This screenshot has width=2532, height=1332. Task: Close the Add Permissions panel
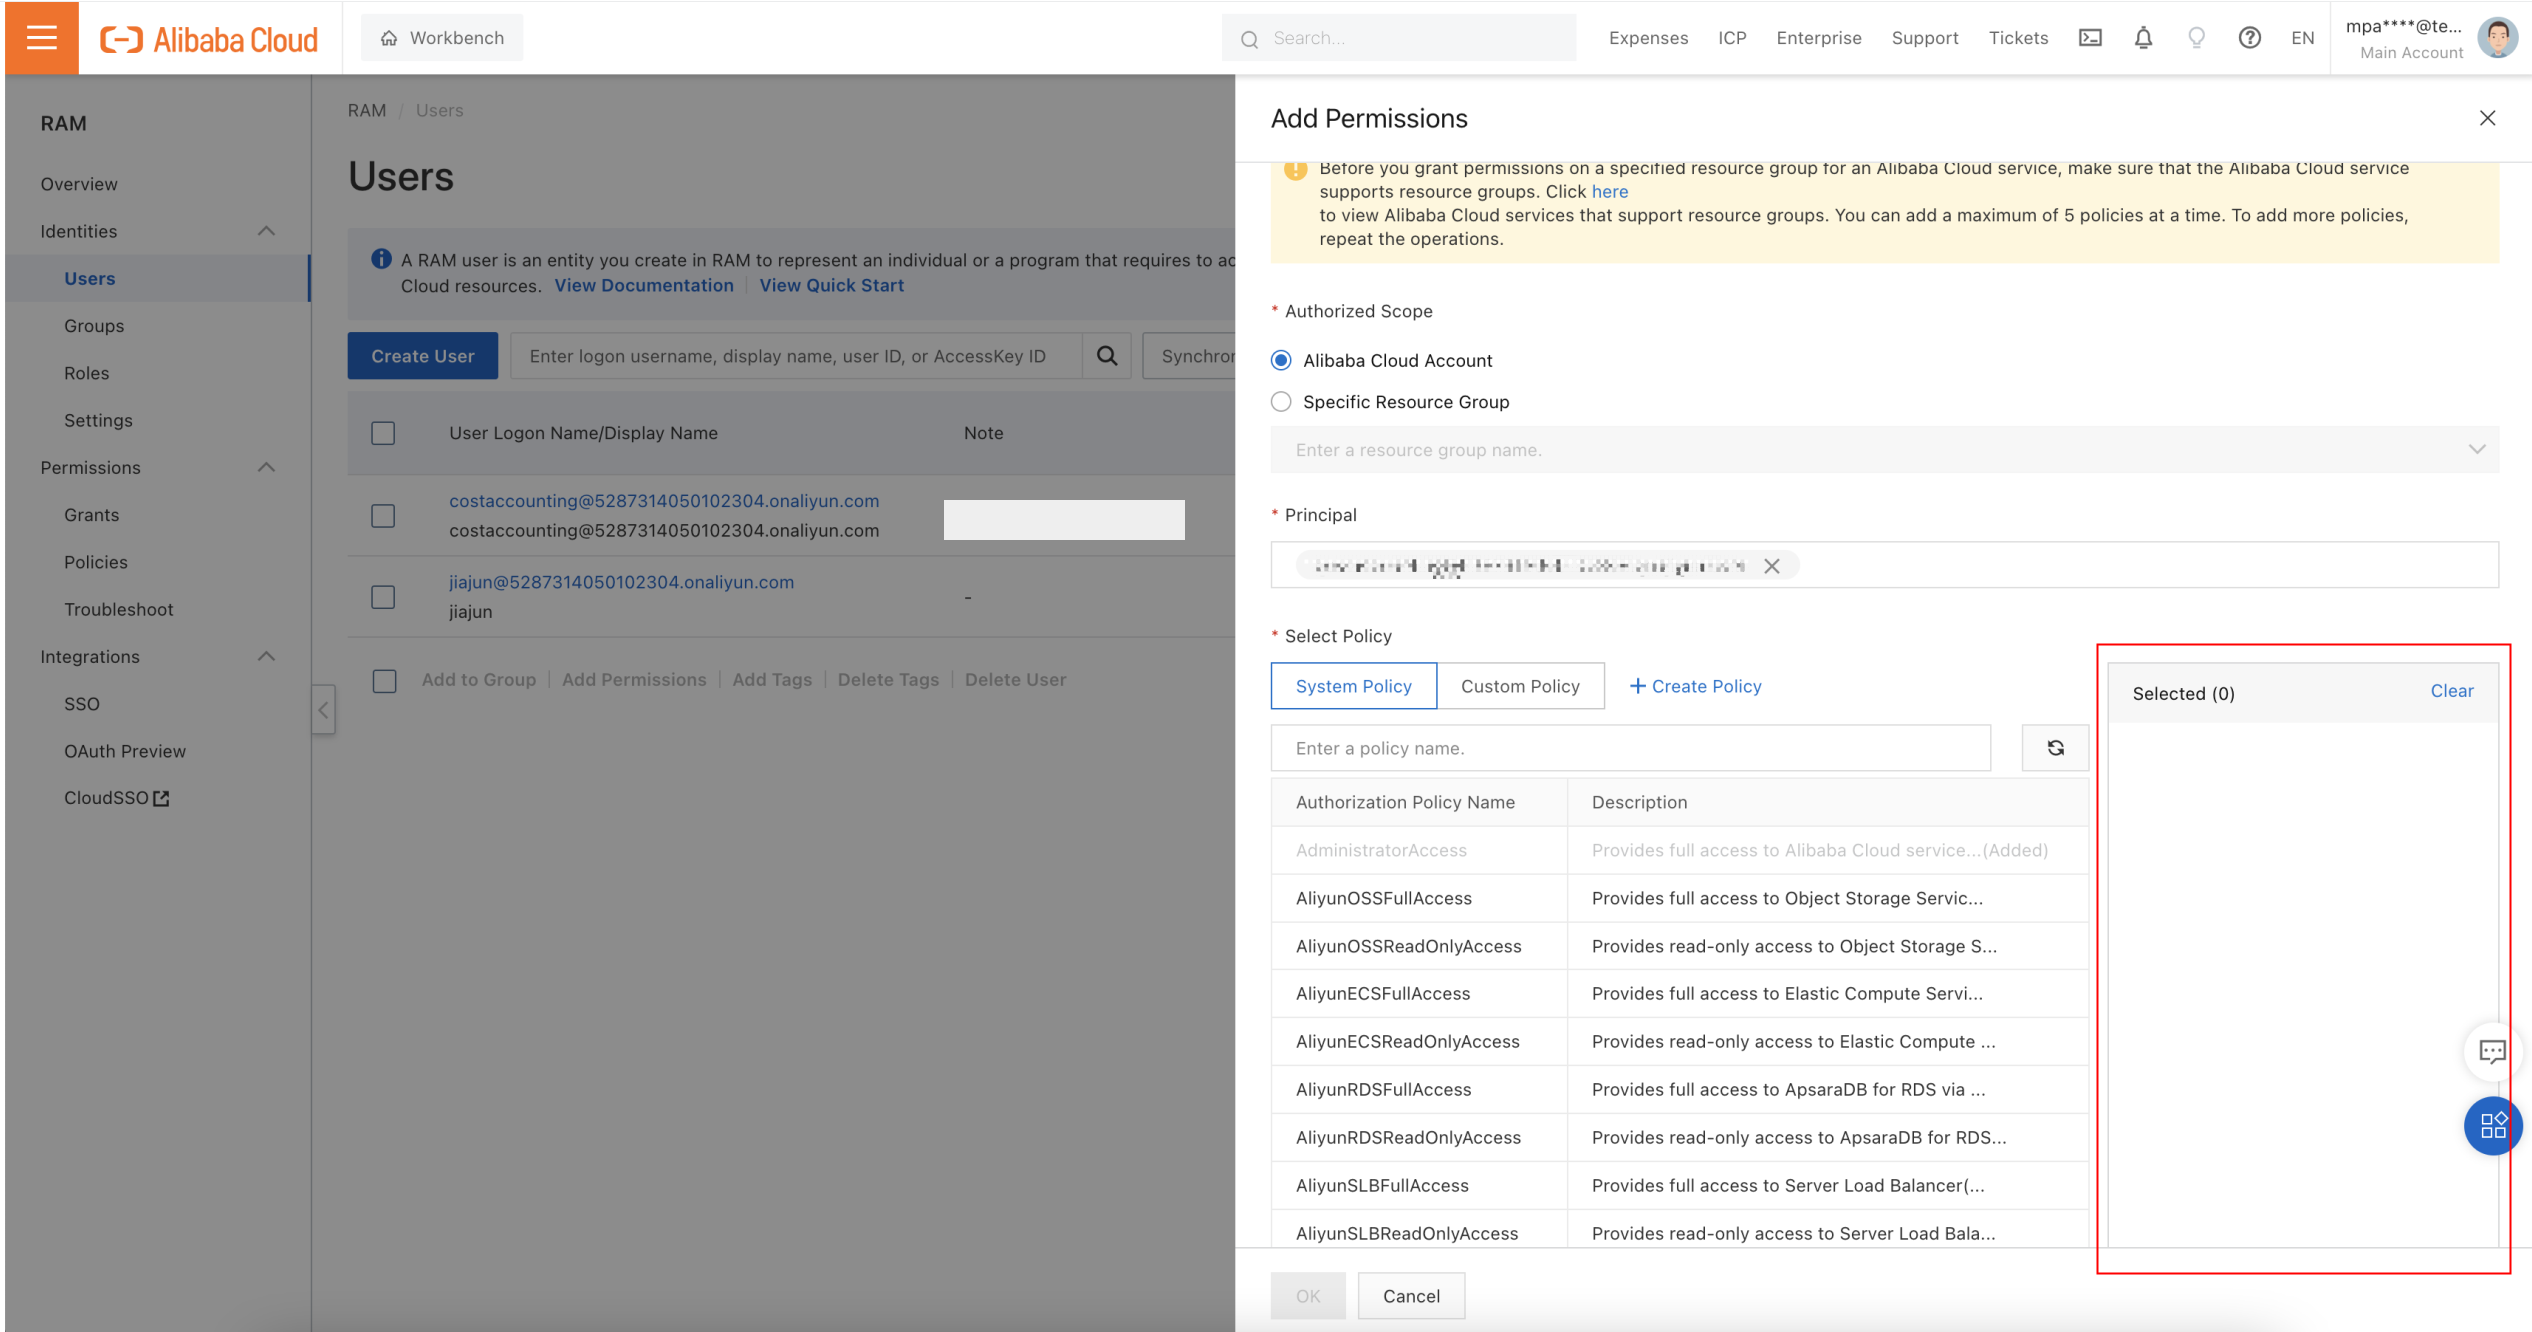pos(2487,118)
